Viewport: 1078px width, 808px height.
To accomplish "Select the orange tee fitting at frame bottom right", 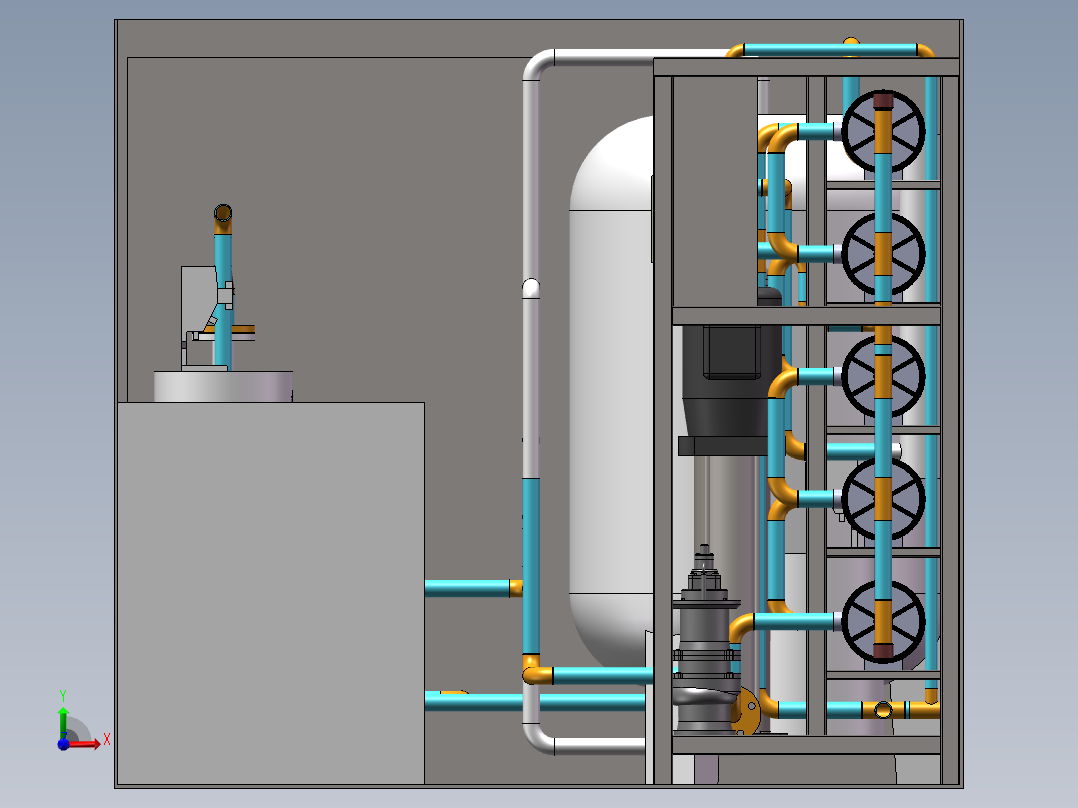I will point(883,710).
